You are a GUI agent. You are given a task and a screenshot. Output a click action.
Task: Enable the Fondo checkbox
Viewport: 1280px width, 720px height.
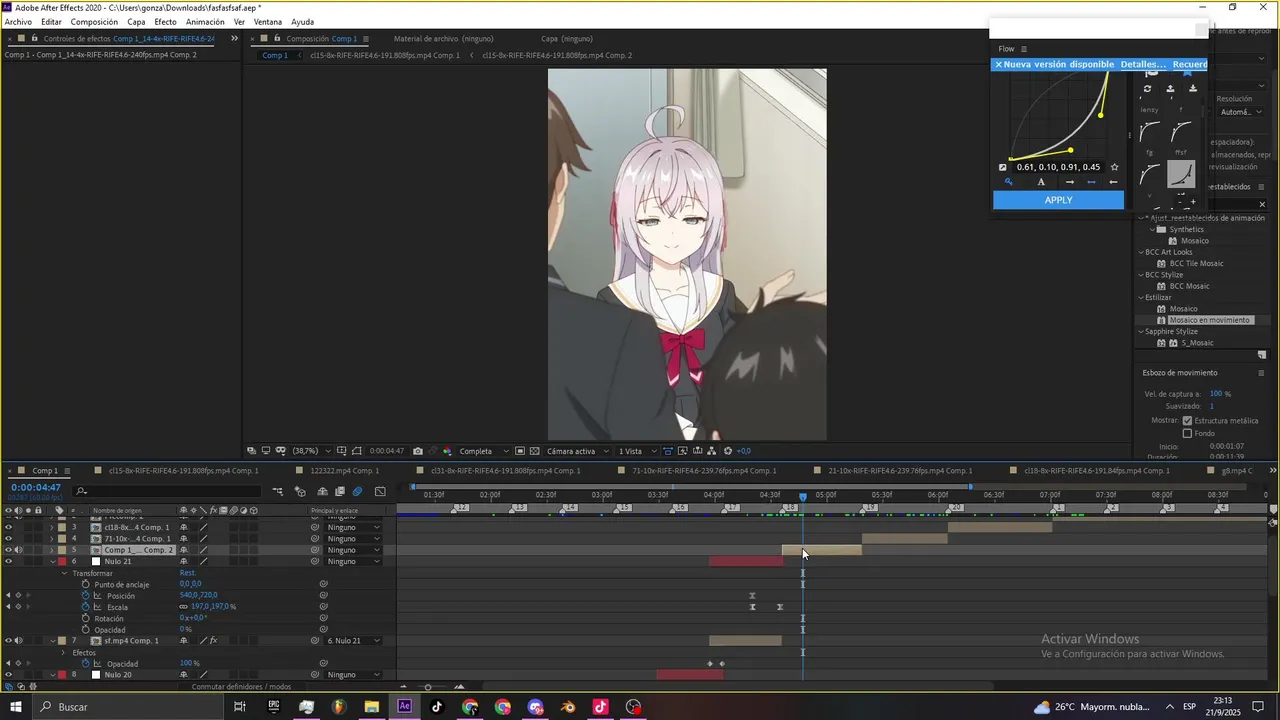click(1187, 433)
